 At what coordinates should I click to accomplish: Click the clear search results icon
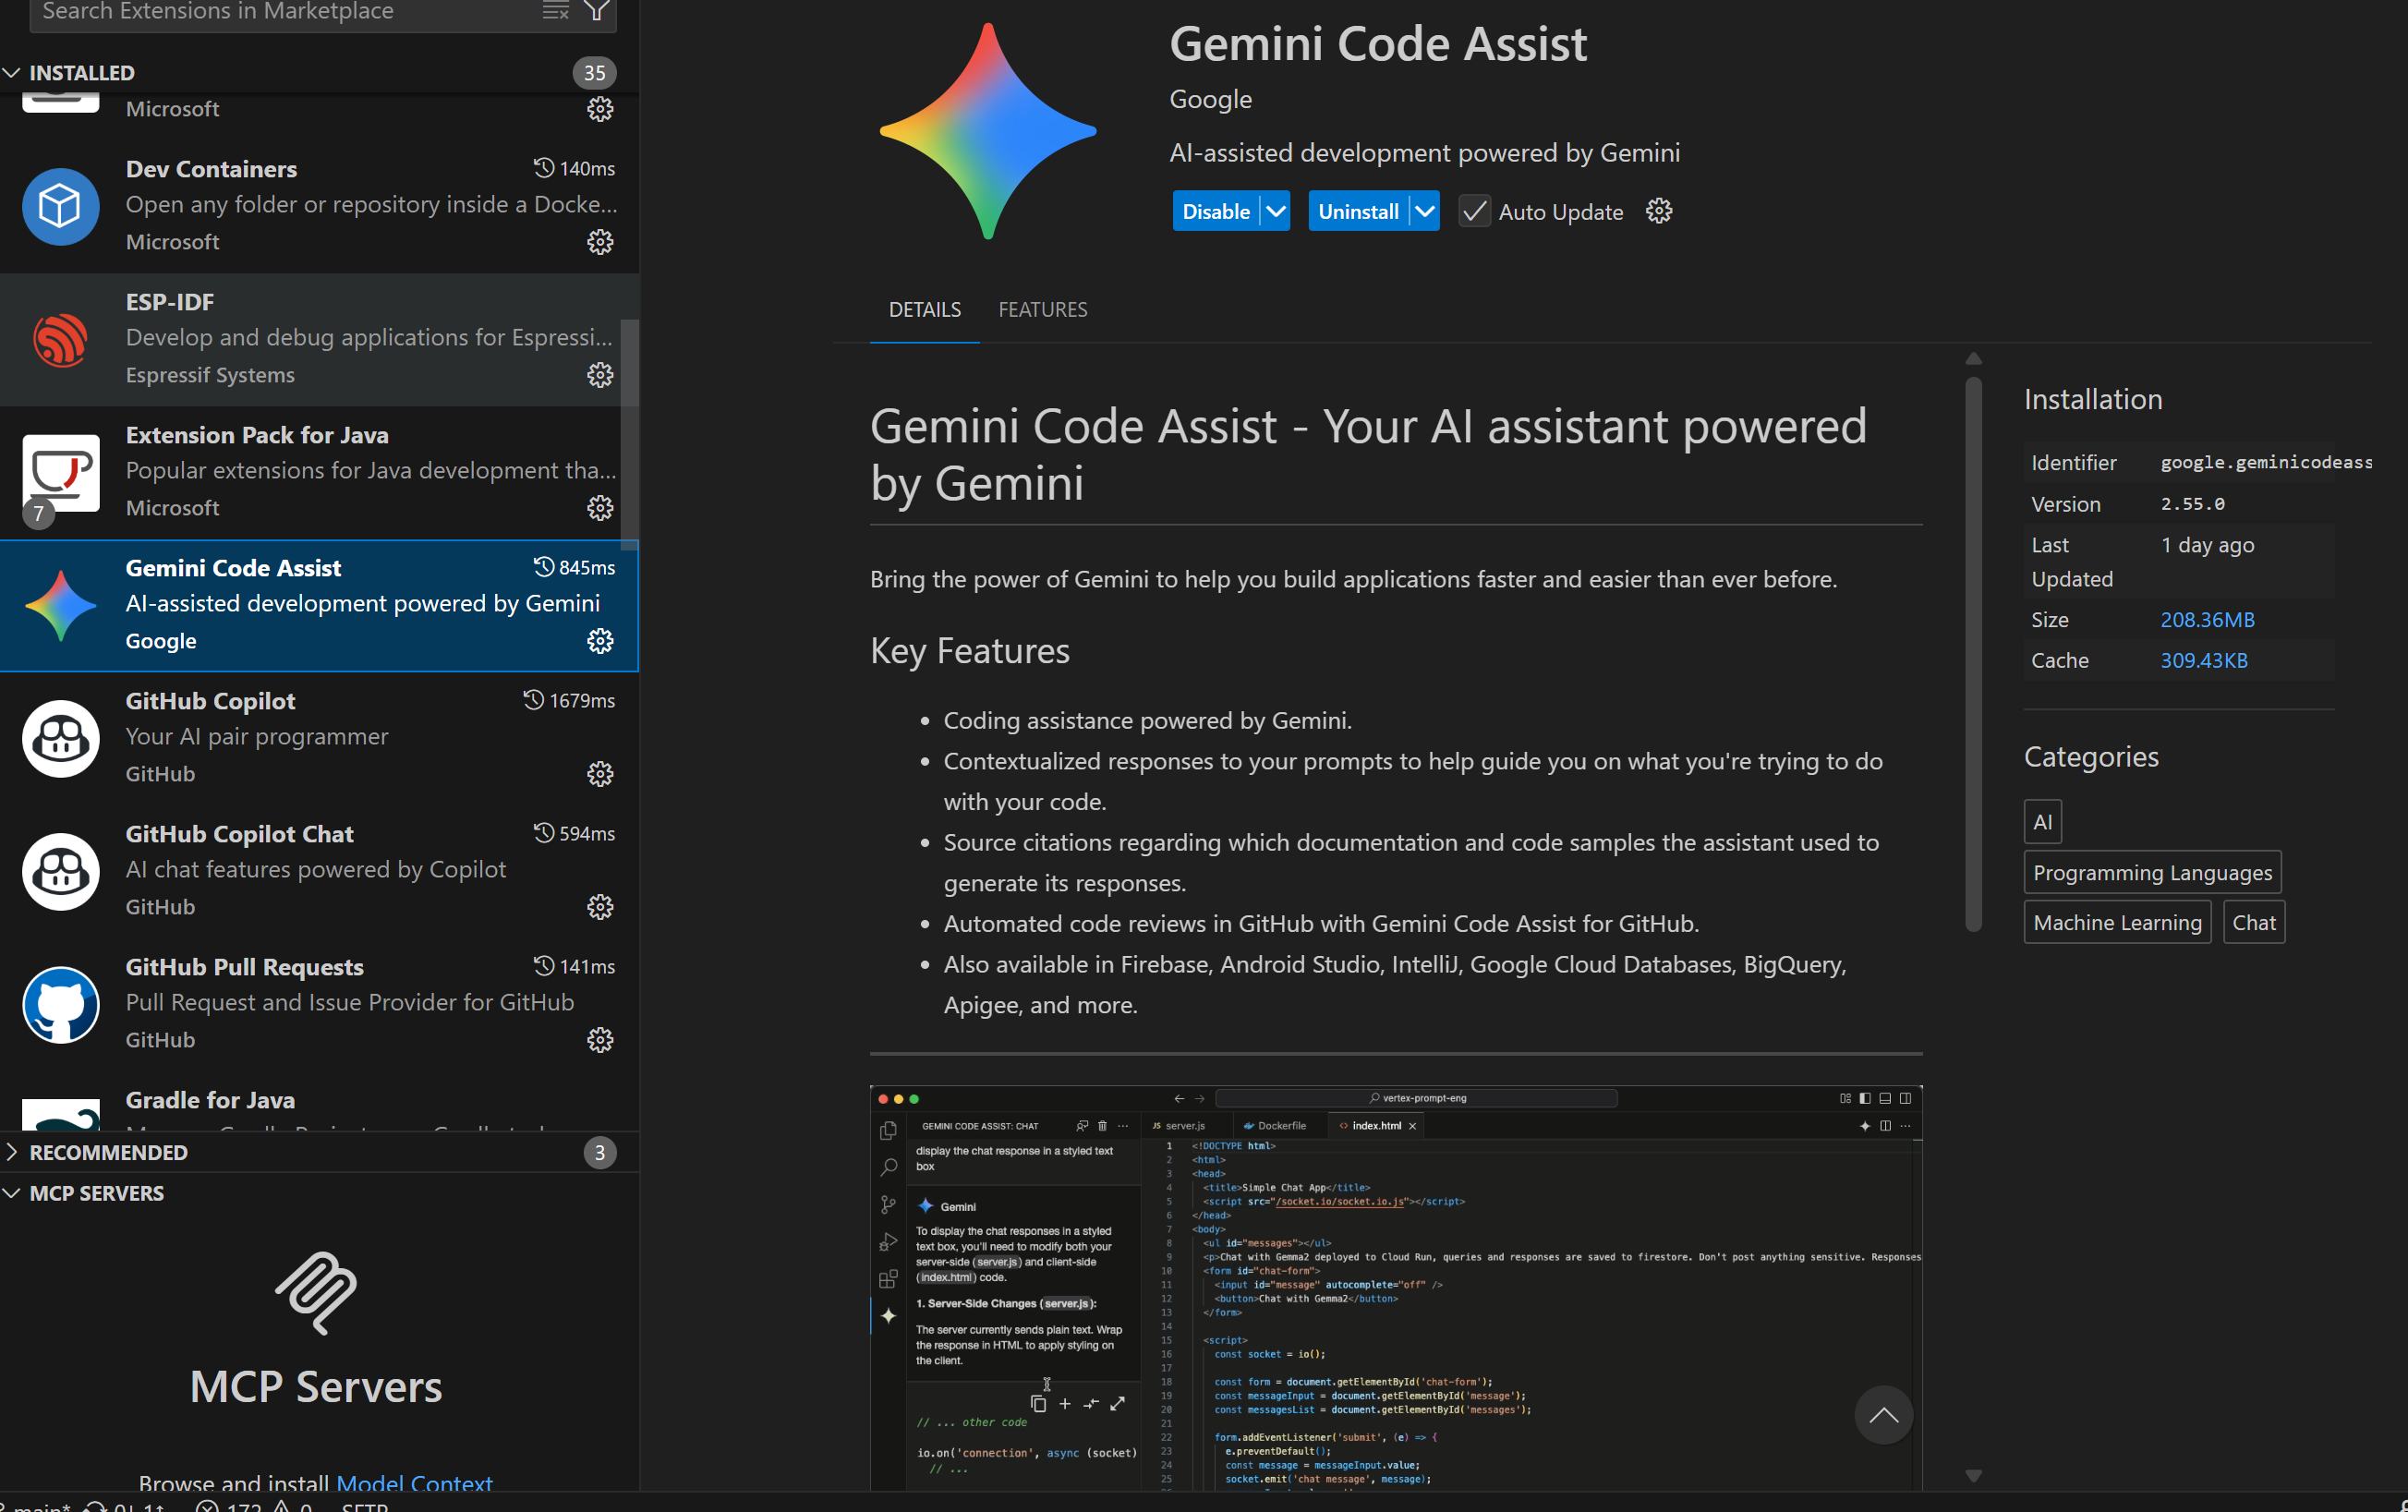tap(556, 11)
